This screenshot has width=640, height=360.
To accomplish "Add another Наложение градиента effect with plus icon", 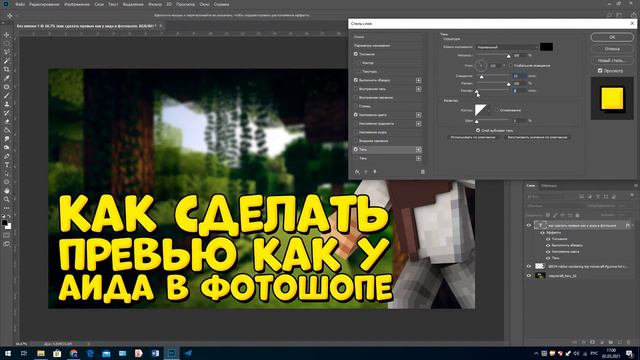I will pos(418,124).
